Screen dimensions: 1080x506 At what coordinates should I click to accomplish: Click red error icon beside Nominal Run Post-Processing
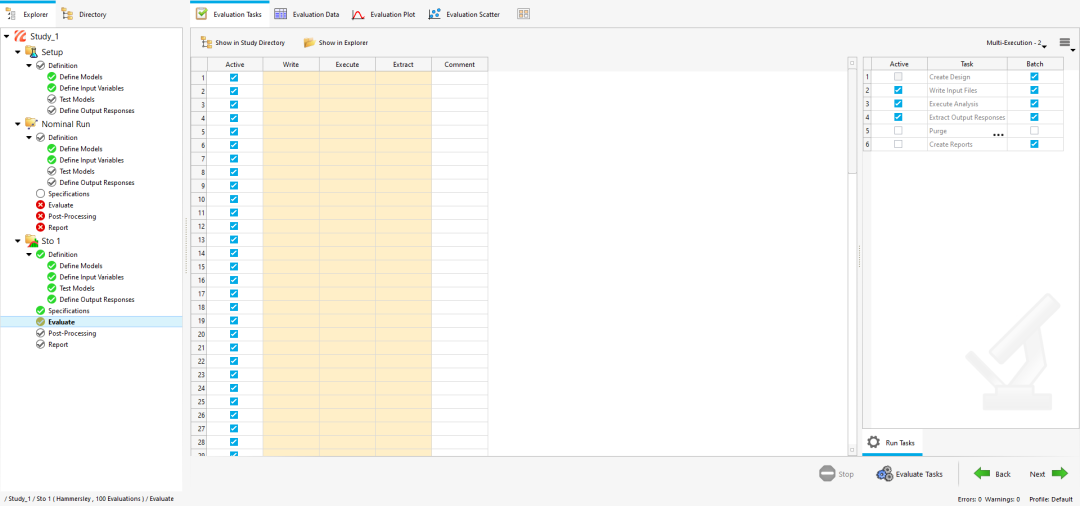pyautogui.click(x=41, y=216)
